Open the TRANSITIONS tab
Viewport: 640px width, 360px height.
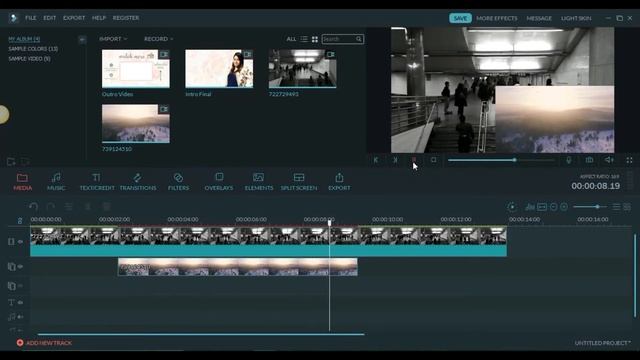[x=138, y=182]
